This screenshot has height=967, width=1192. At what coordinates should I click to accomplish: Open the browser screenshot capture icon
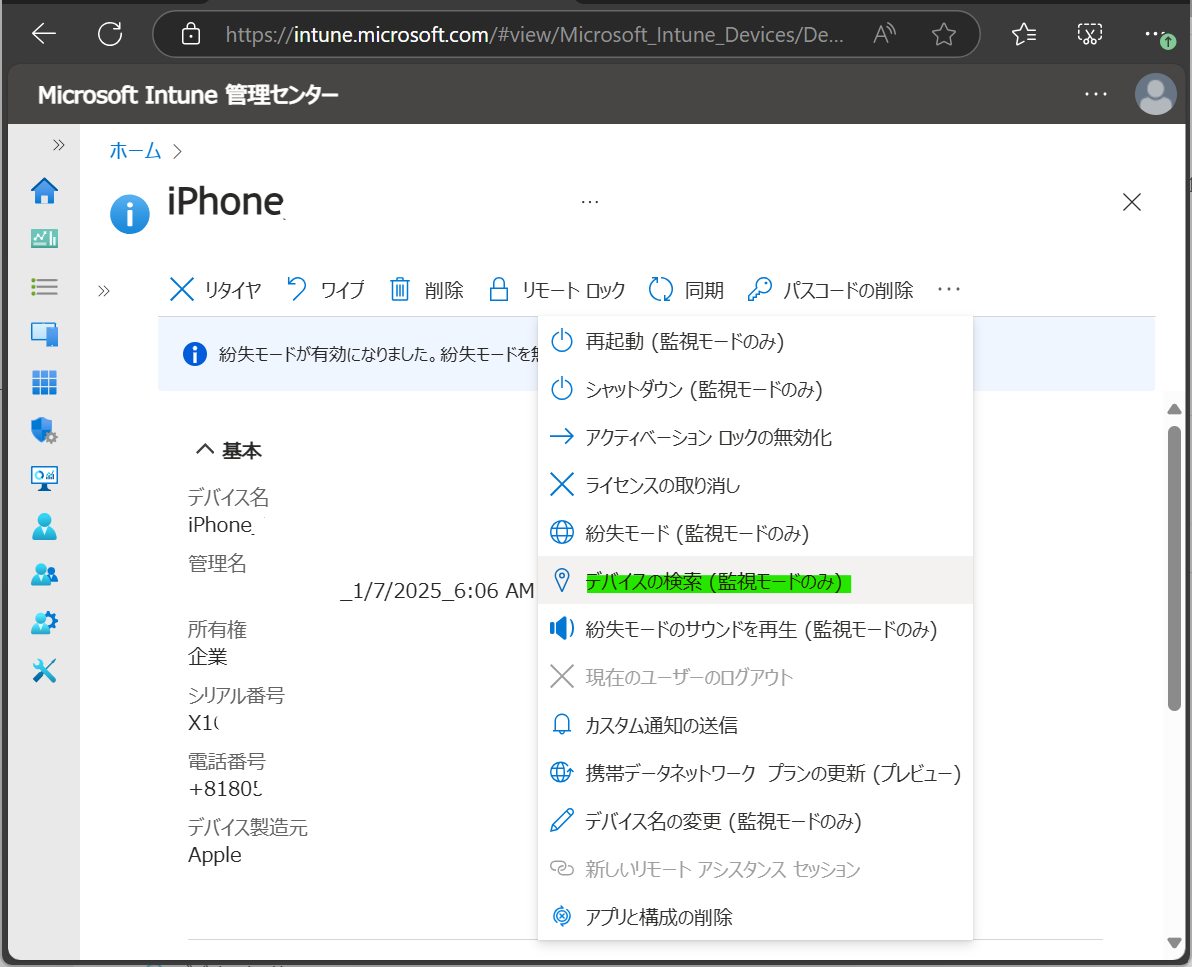(x=1089, y=34)
